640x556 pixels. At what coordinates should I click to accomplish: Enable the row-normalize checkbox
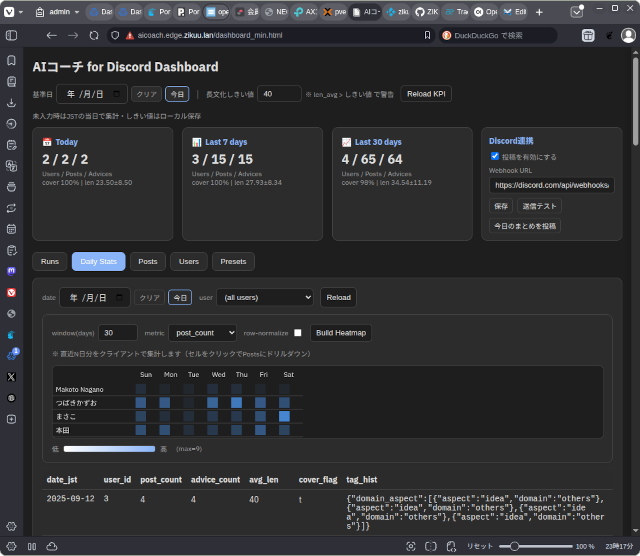point(297,333)
